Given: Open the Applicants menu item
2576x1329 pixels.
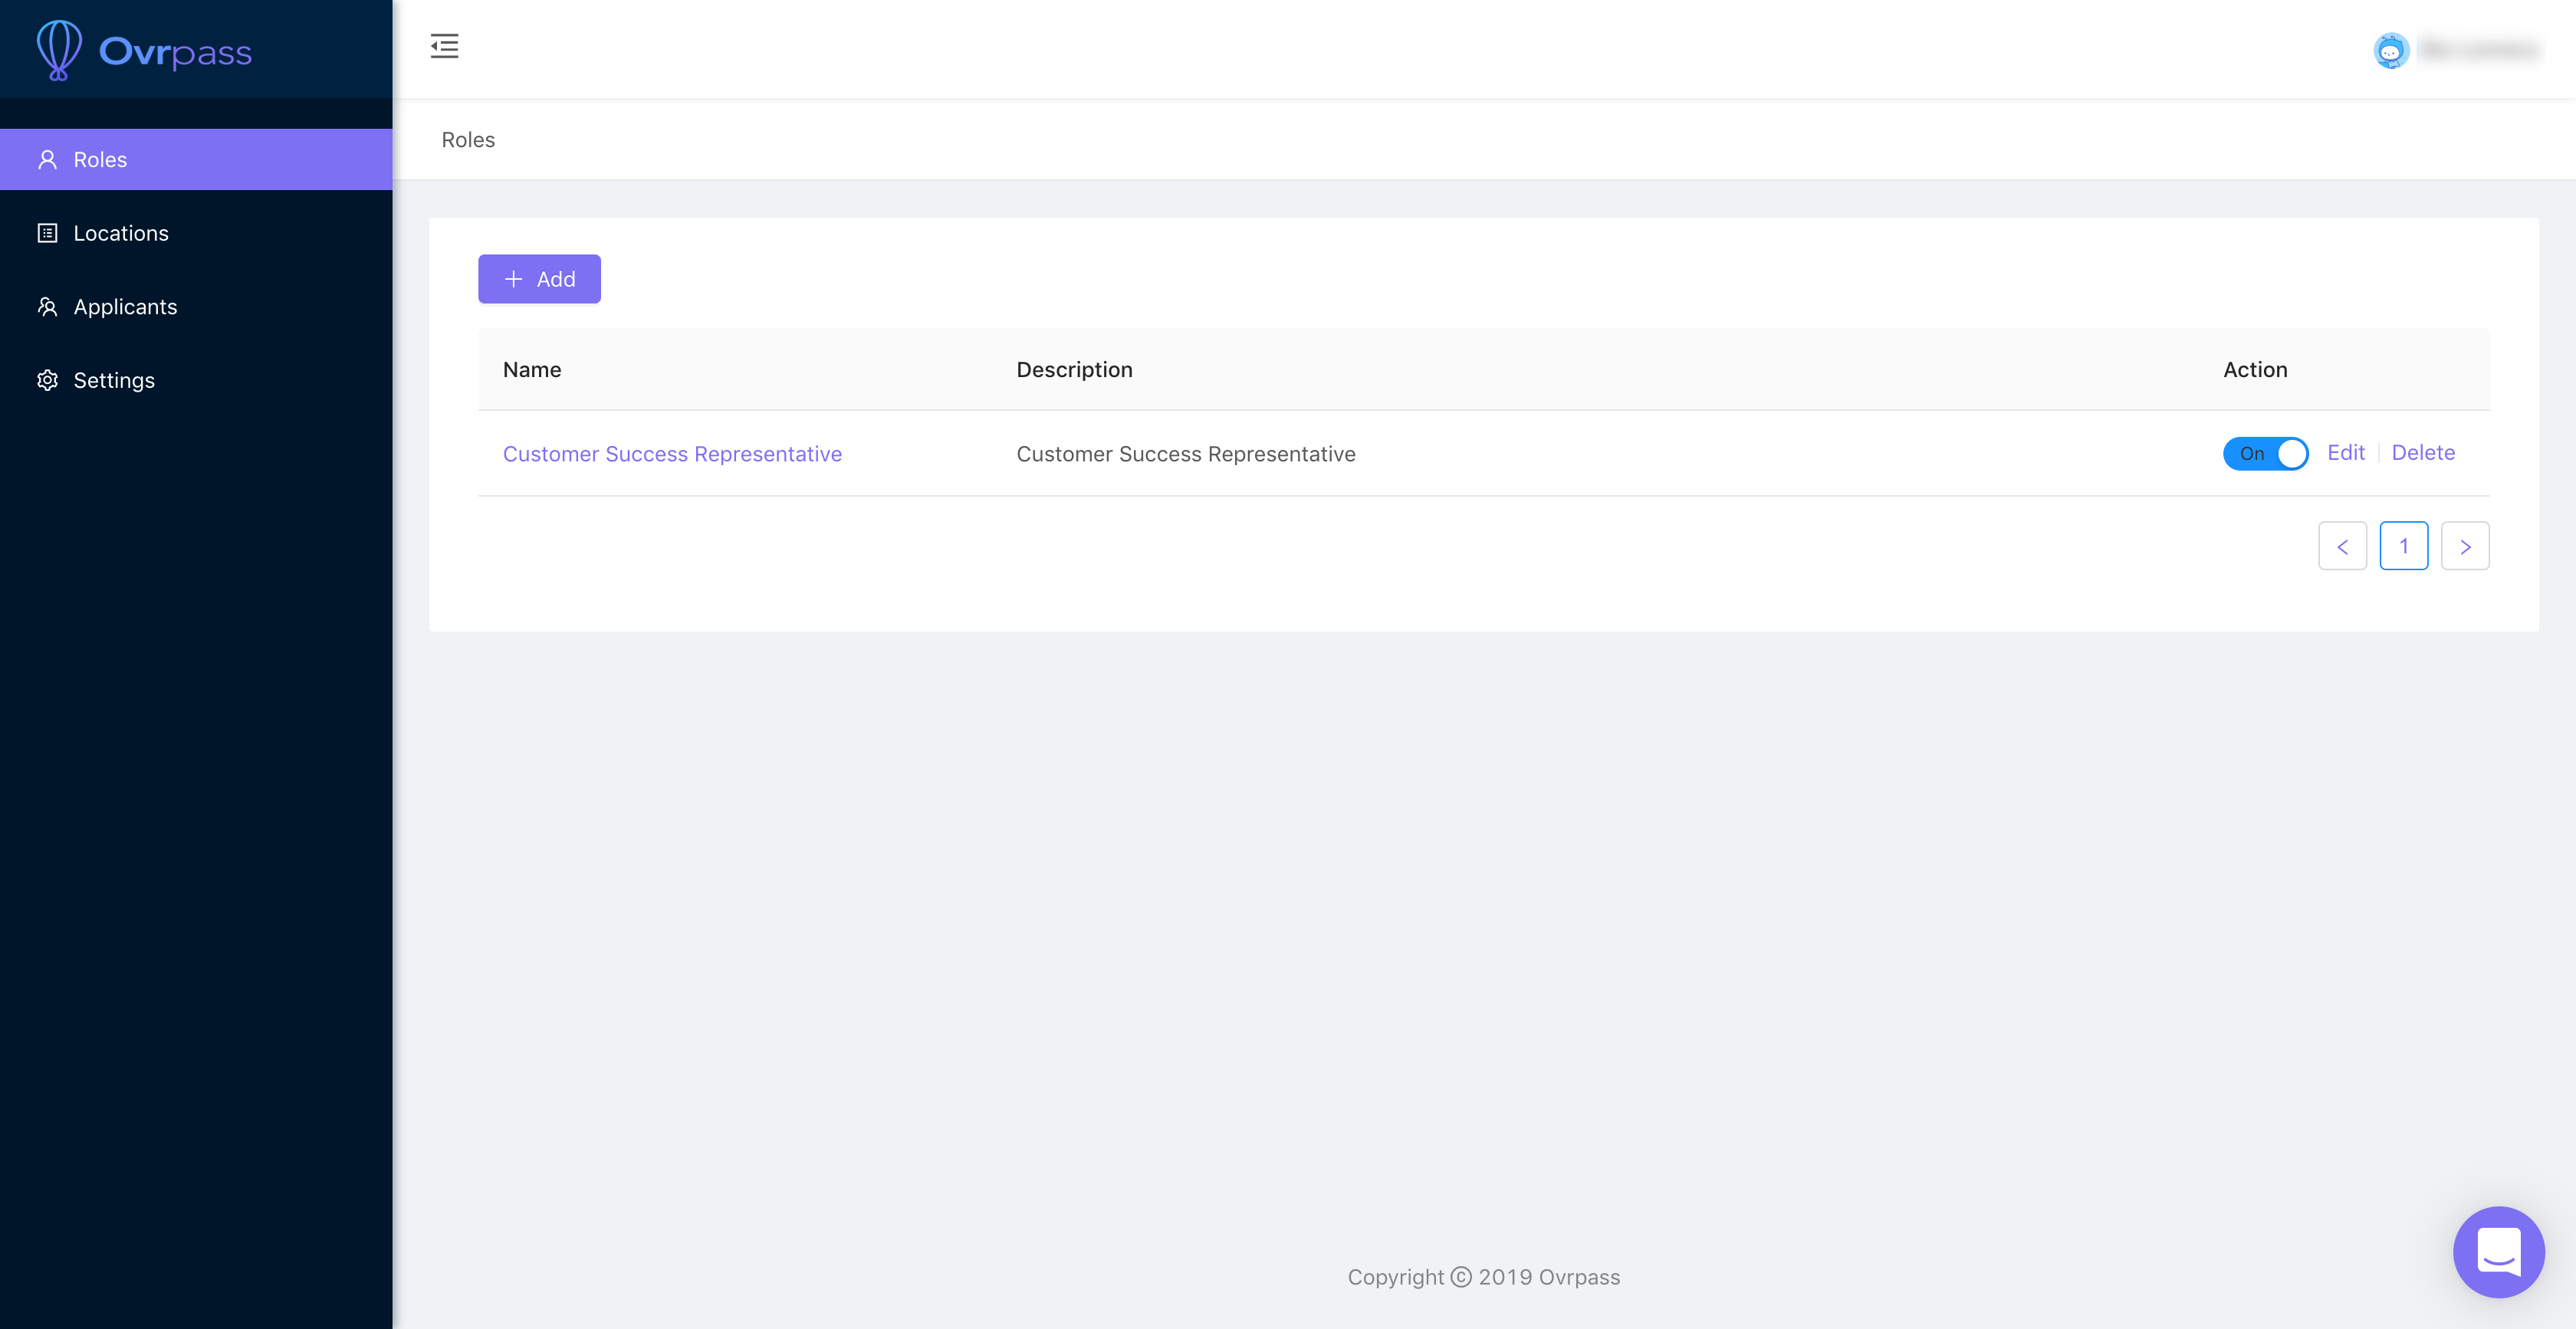Looking at the screenshot, I should click(125, 307).
